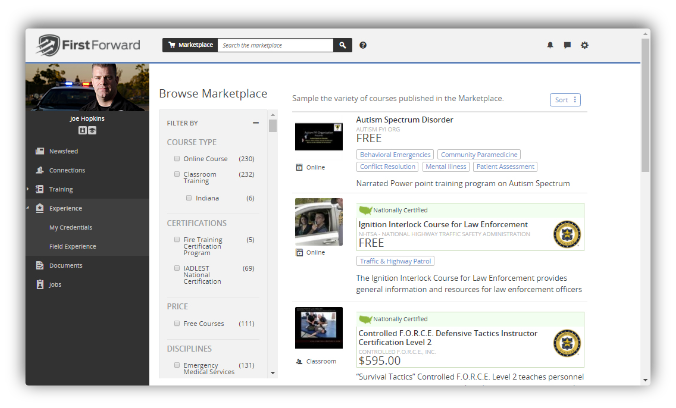The image size is (676, 408).
Task: Click the main page scrollbar thumb
Action: click(x=645, y=106)
